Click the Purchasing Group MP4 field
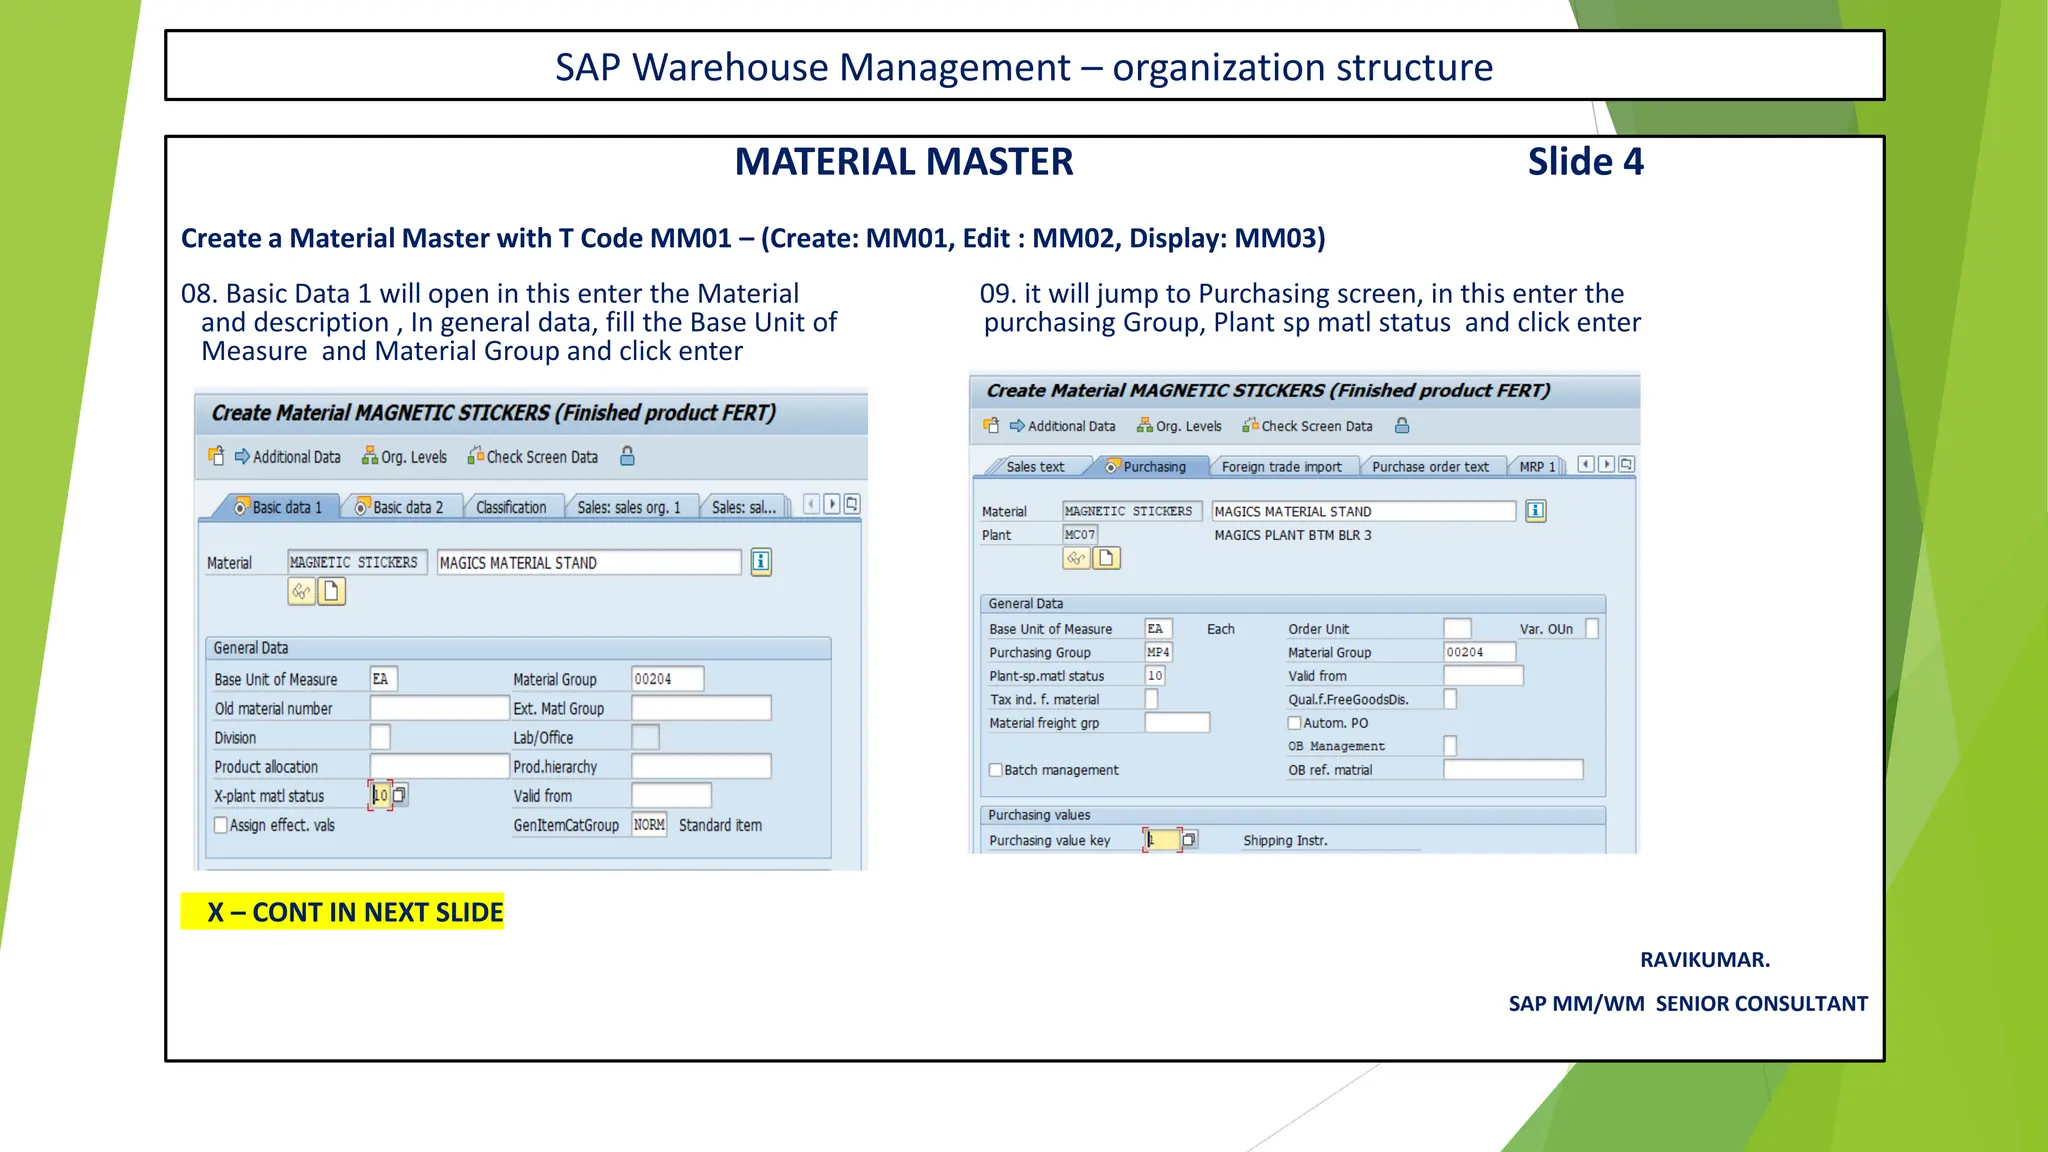Screen dimensions: 2048x1152 pyautogui.click(x=1158, y=652)
